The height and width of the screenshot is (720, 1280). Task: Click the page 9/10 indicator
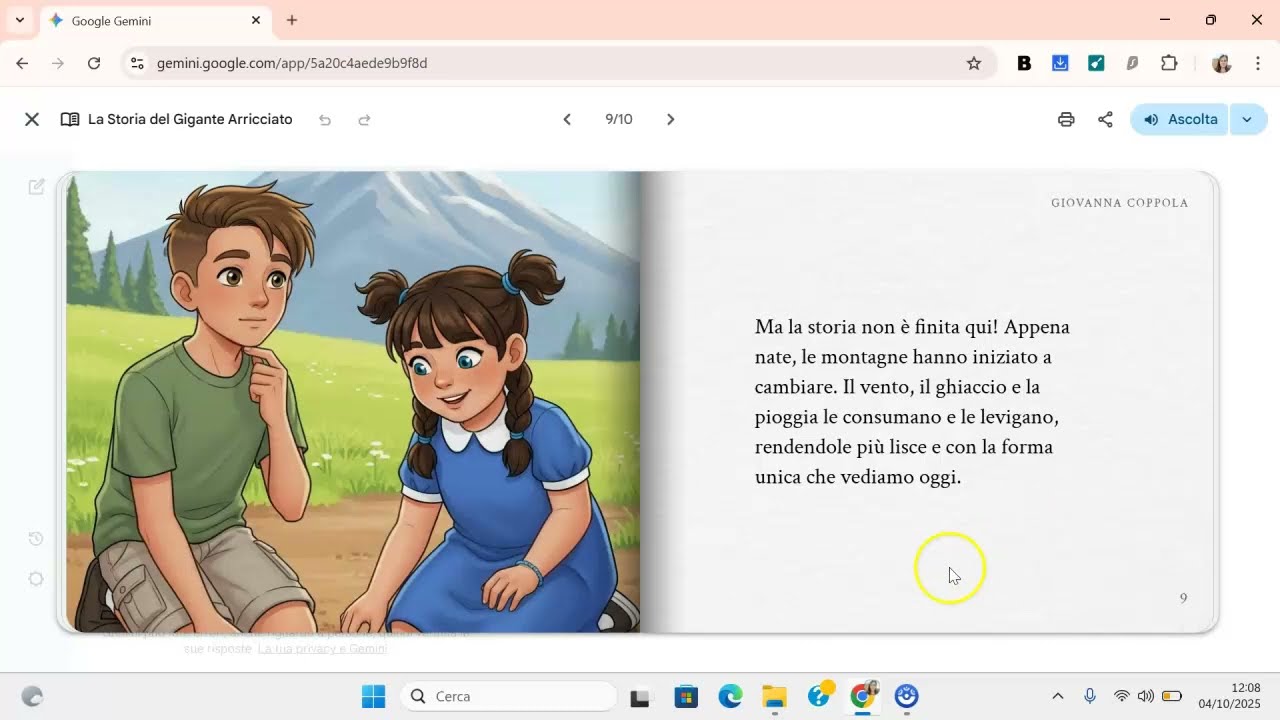pos(619,119)
